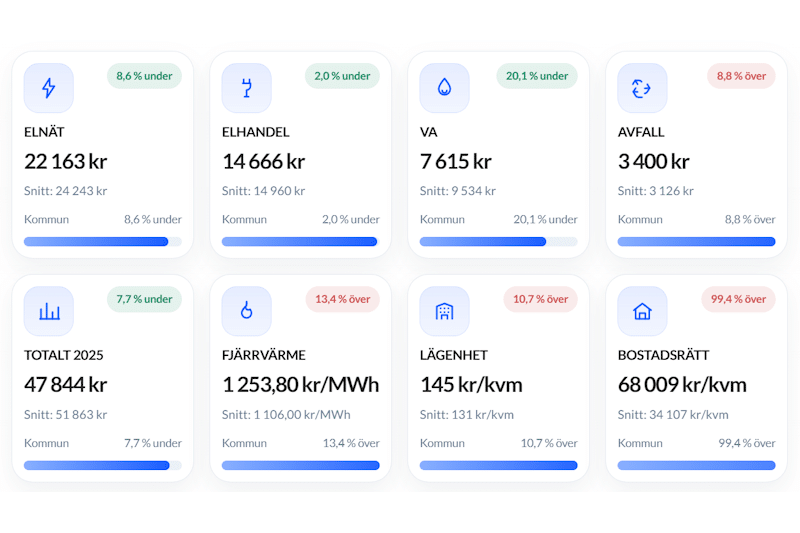This screenshot has width=800, height=533.
Task: Click the flame icon on FJÄRRVÄRME card
Action: [246, 311]
